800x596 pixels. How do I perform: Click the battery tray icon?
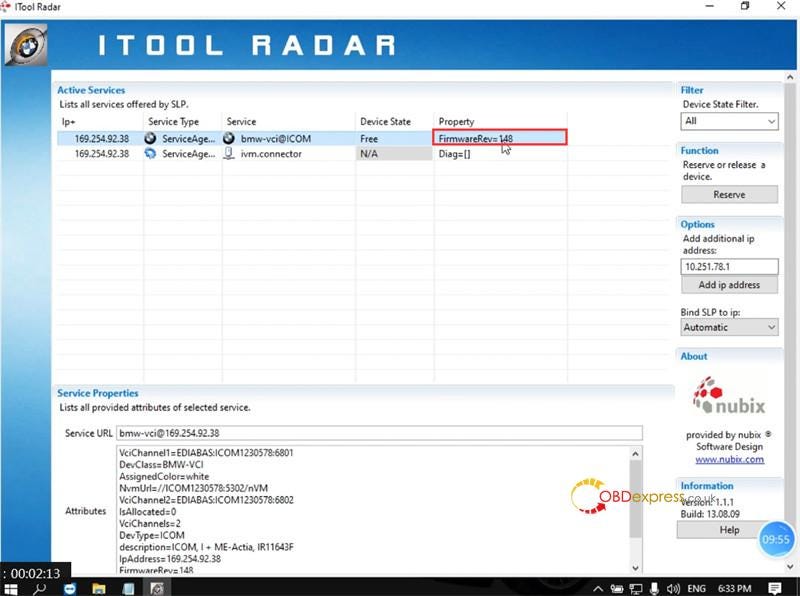pyautogui.click(x=617, y=589)
